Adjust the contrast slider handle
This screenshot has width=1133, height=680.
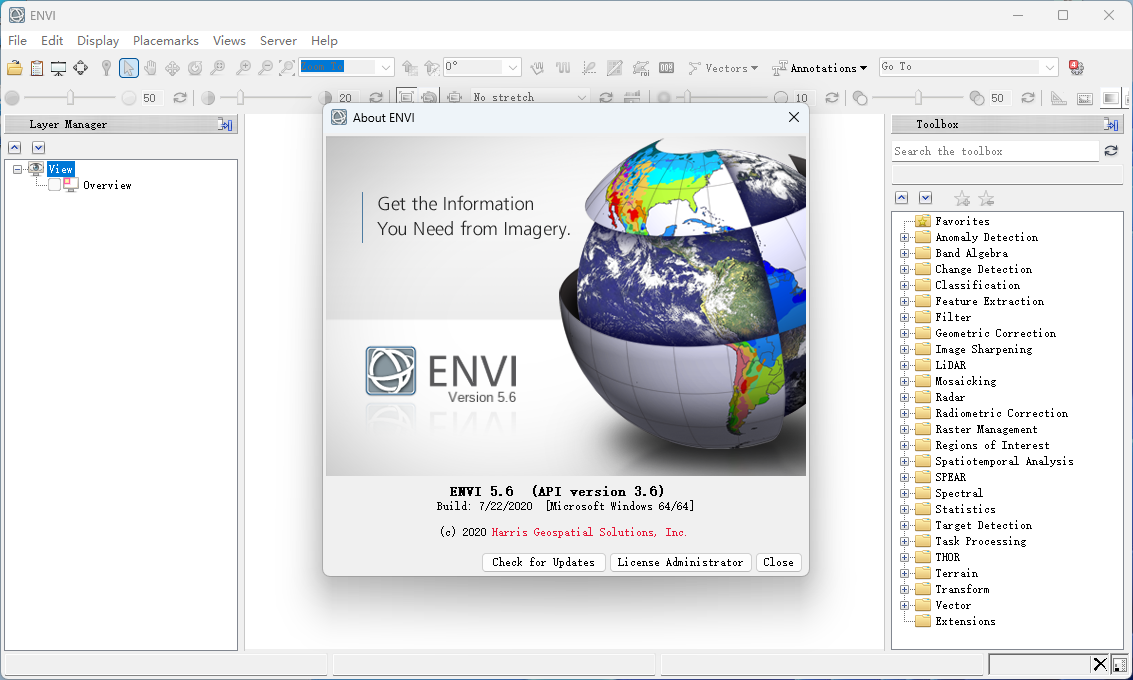click(241, 98)
